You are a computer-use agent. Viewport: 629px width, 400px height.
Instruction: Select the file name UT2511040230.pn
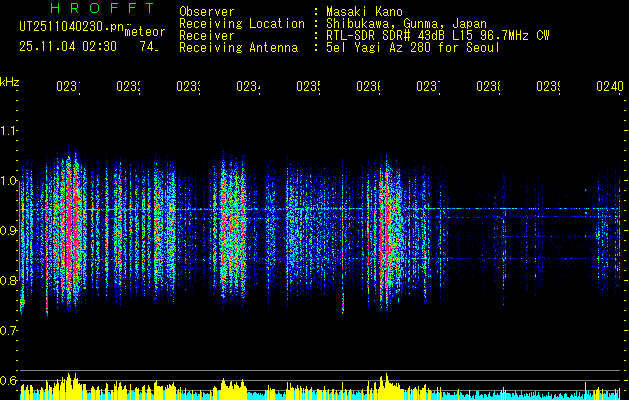(72, 26)
